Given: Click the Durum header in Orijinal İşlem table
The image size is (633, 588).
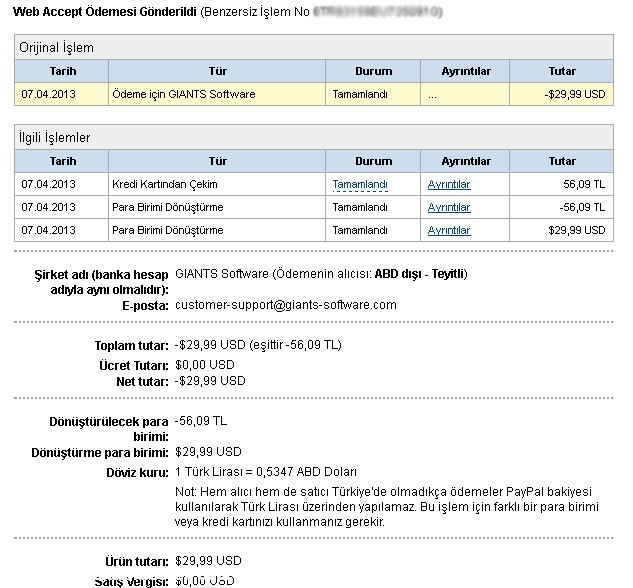Looking at the screenshot, I should [373, 71].
